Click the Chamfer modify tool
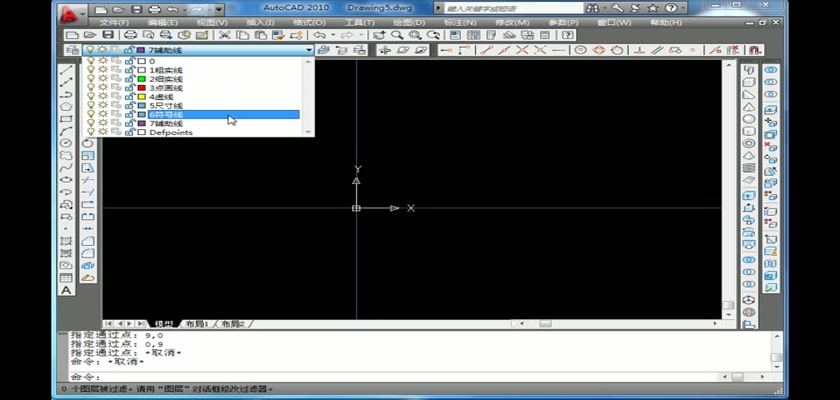 (88, 240)
